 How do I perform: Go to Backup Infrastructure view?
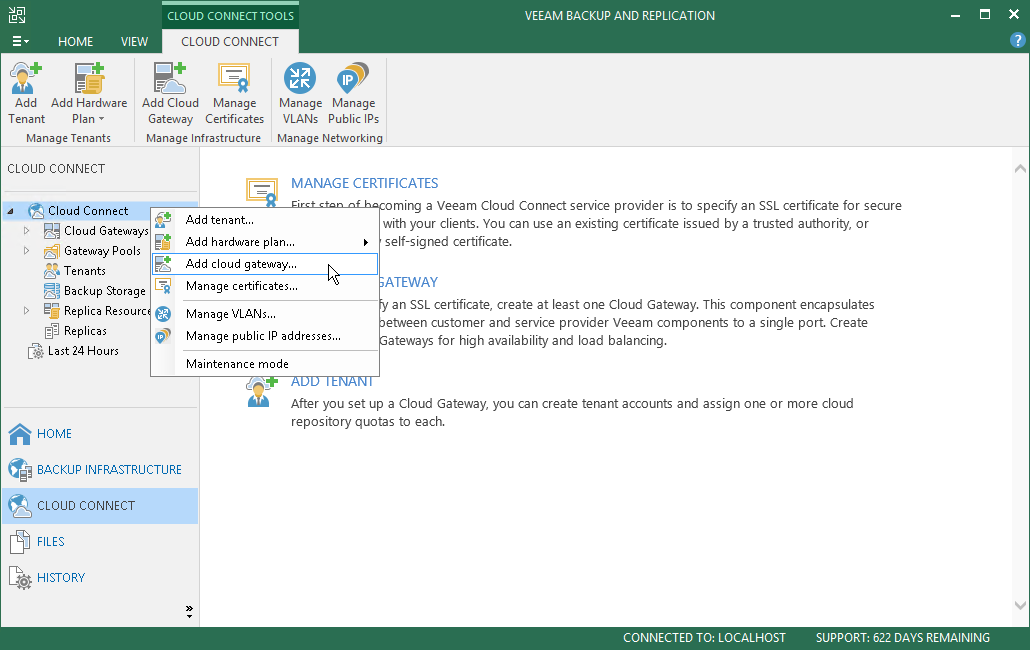click(100, 469)
